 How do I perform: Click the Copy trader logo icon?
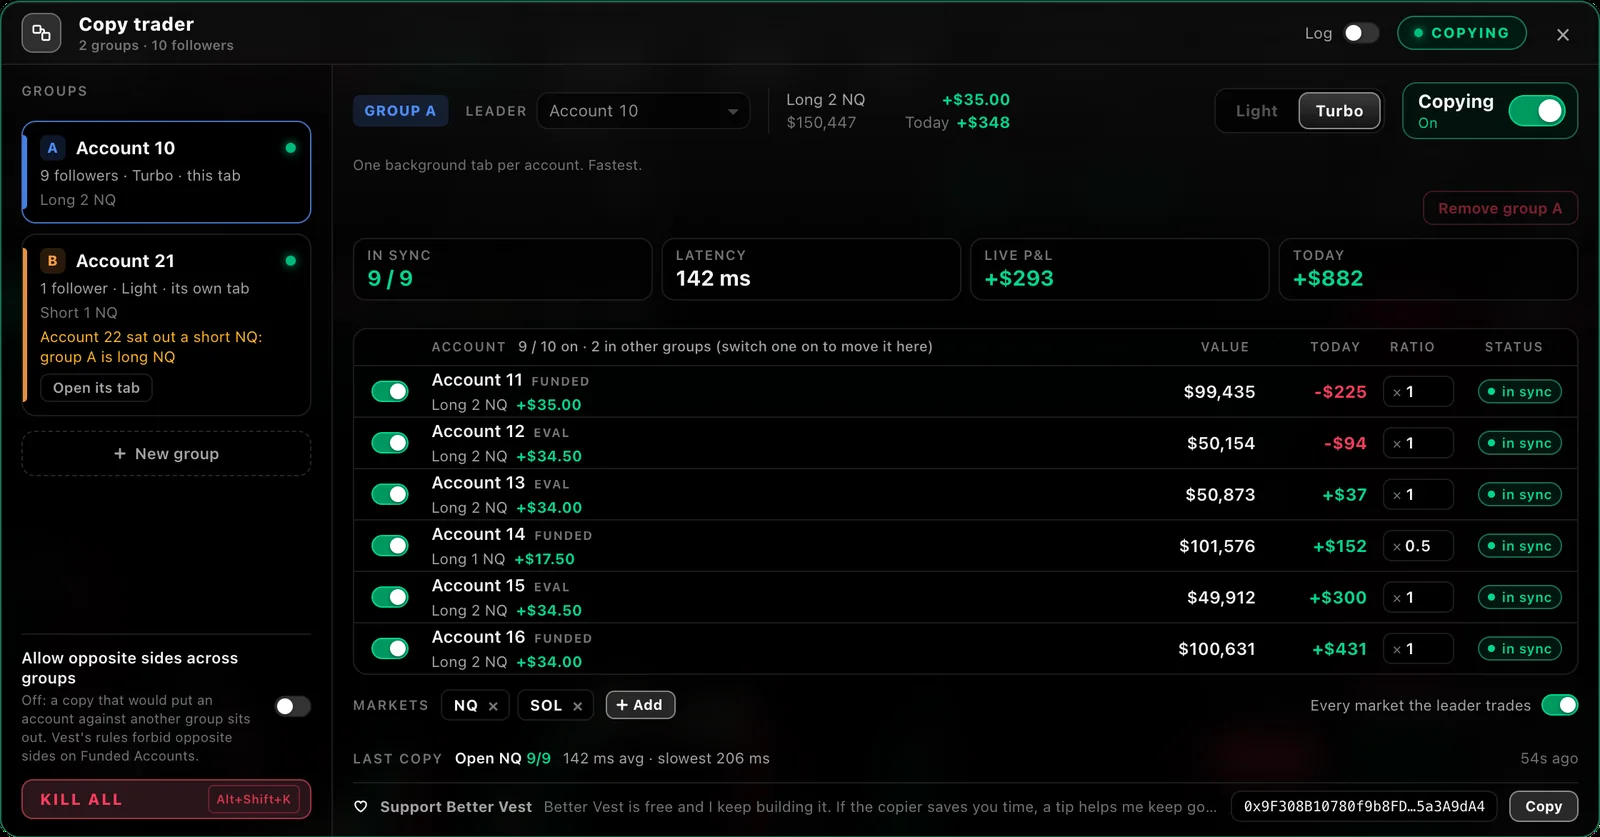pyautogui.click(x=41, y=33)
